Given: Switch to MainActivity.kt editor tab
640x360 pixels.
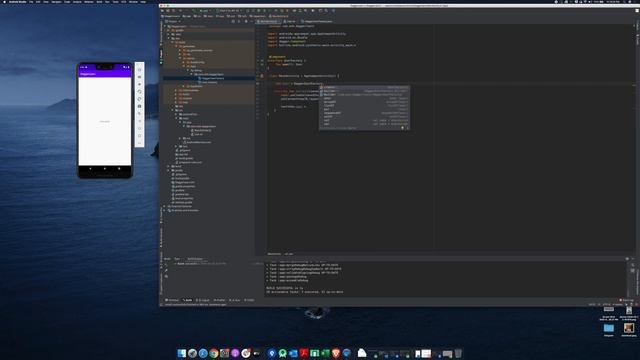Looking at the screenshot, I should 268,21.
